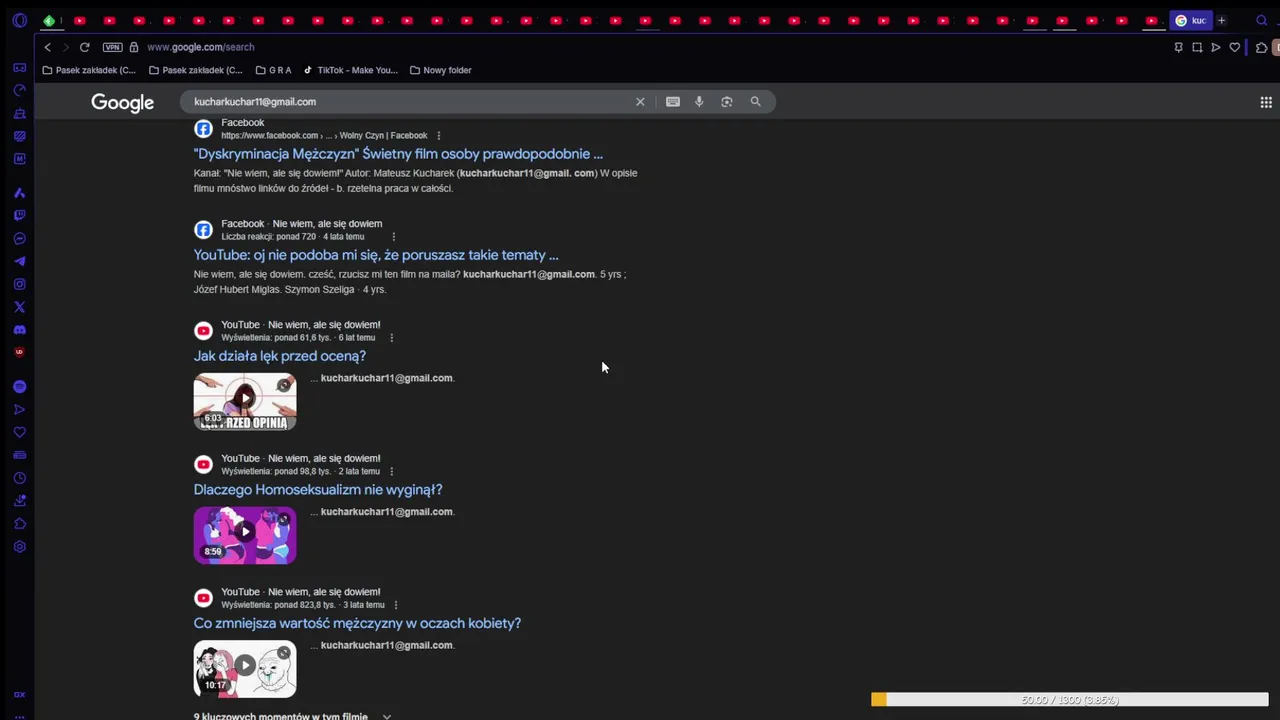Open 'Jak działa lęk przed oceną?' result
Viewport: 1280px width, 720px height.
280,356
